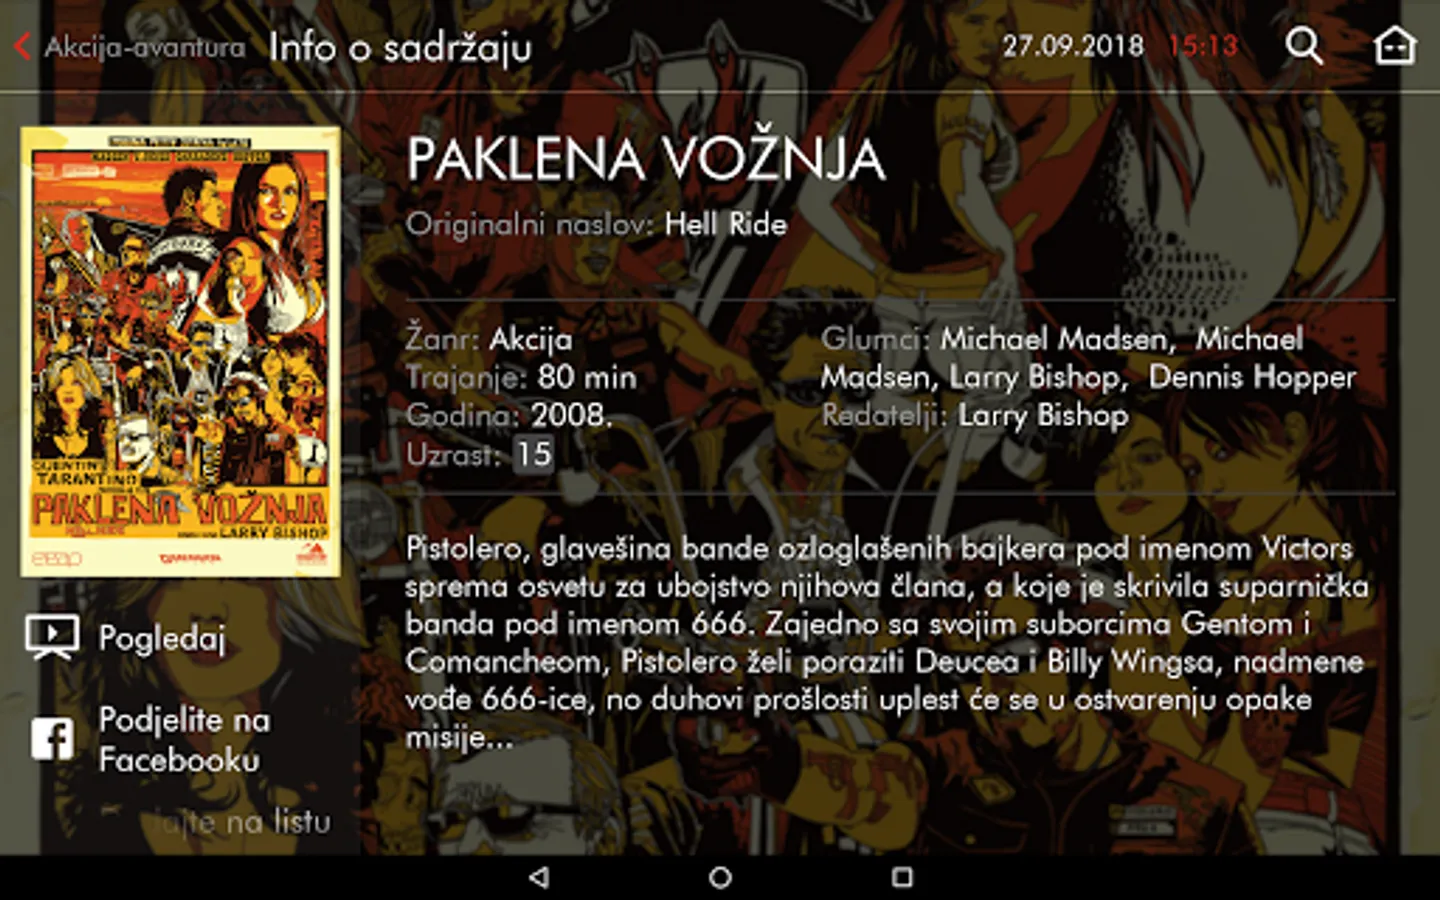Tap the director name Larry Bishop

[x=1043, y=415]
